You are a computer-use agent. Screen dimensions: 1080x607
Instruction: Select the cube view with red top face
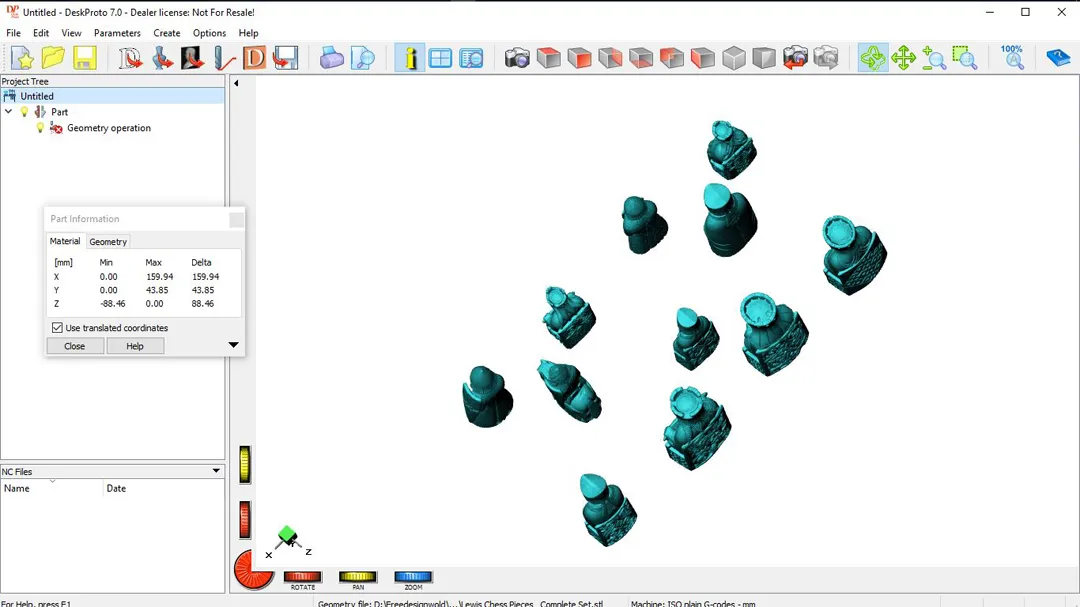(548, 58)
